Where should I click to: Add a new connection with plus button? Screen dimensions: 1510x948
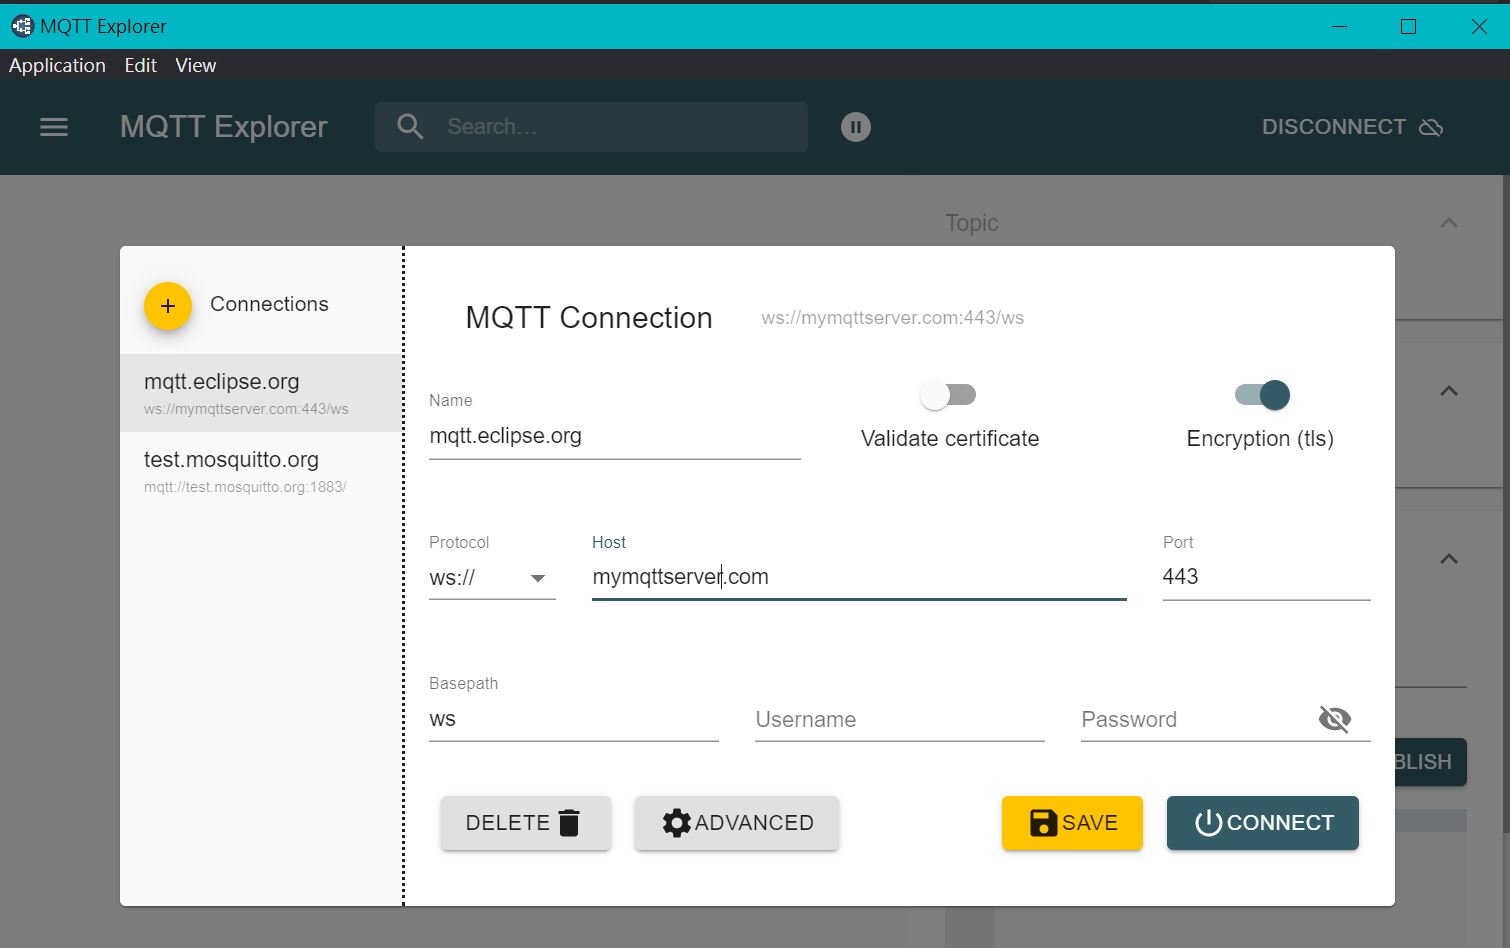168,306
